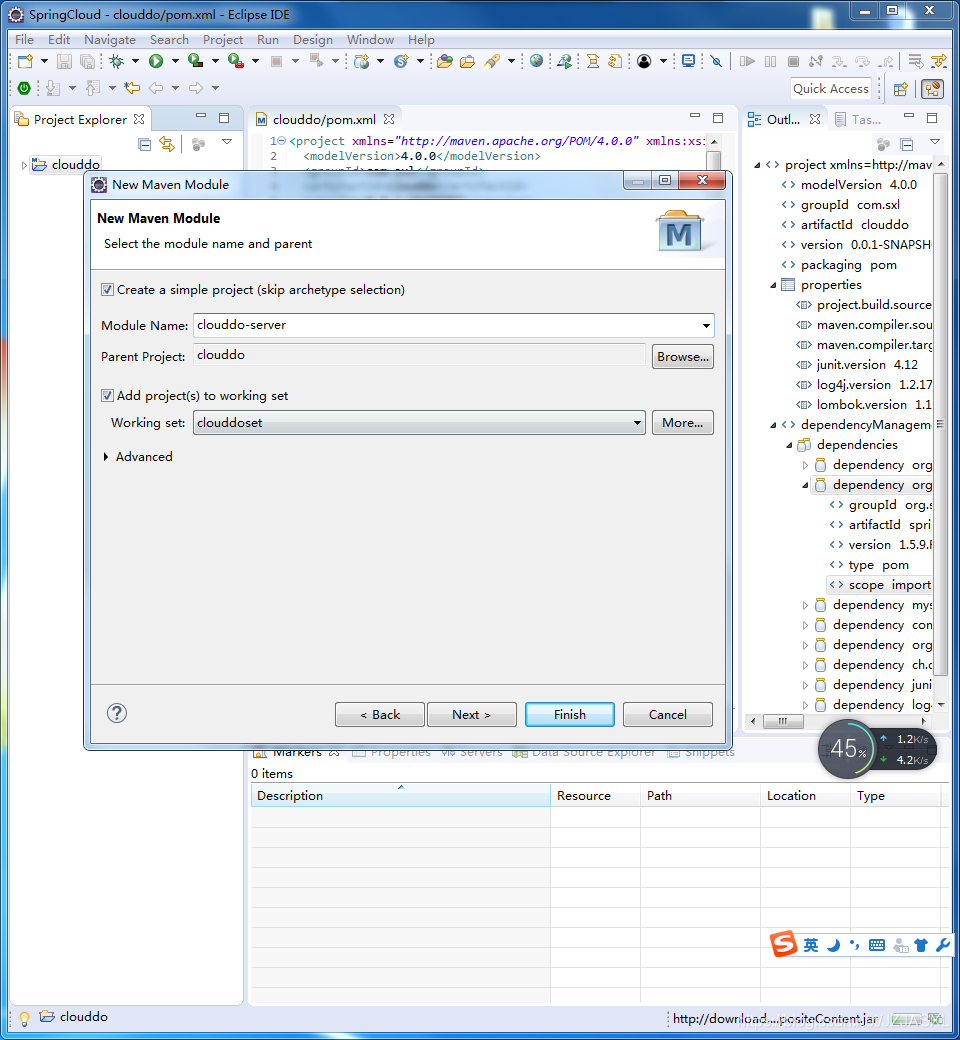The width and height of the screenshot is (960, 1040).
Task: Expand the dependency mys node in Outline
Action: point(805,606)
